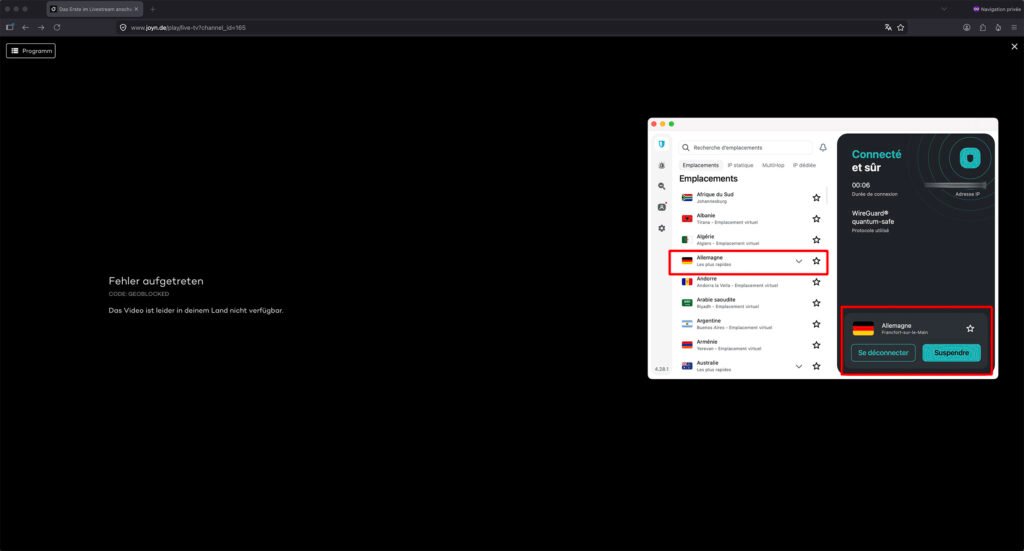Click the WireGuard quantum-safe protocol text
The image size is (1024, 551).
pos(872,217)
